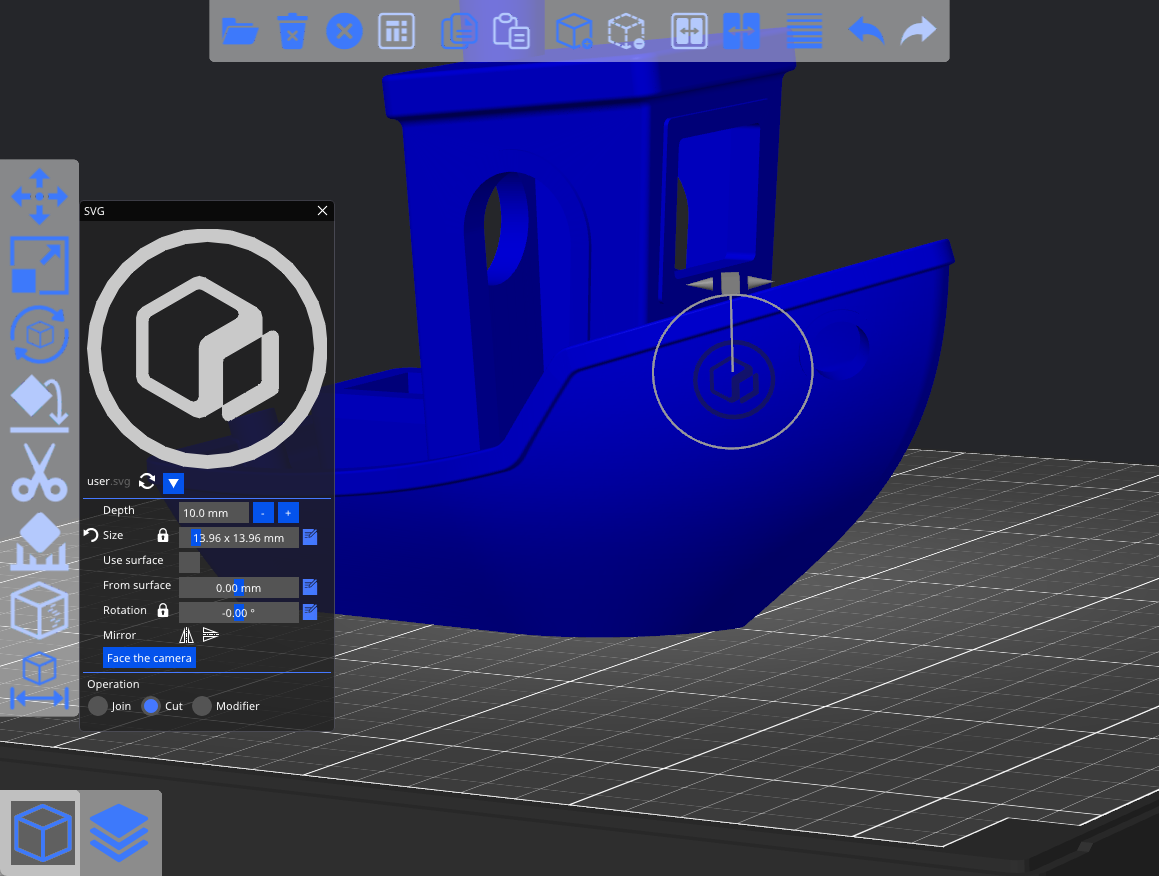
Task: Click the Face the camera button
Action: 149,658
